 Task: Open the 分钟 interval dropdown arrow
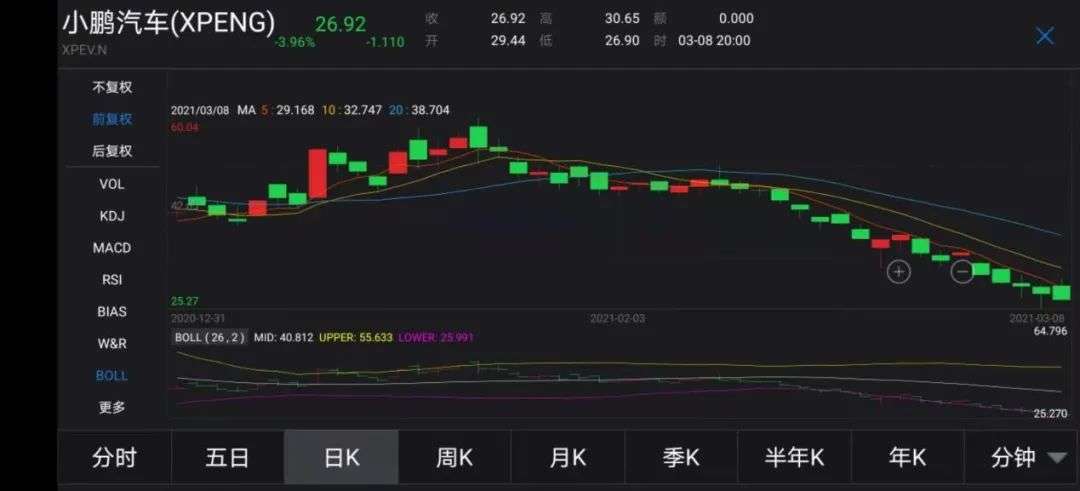point(1056,457)
